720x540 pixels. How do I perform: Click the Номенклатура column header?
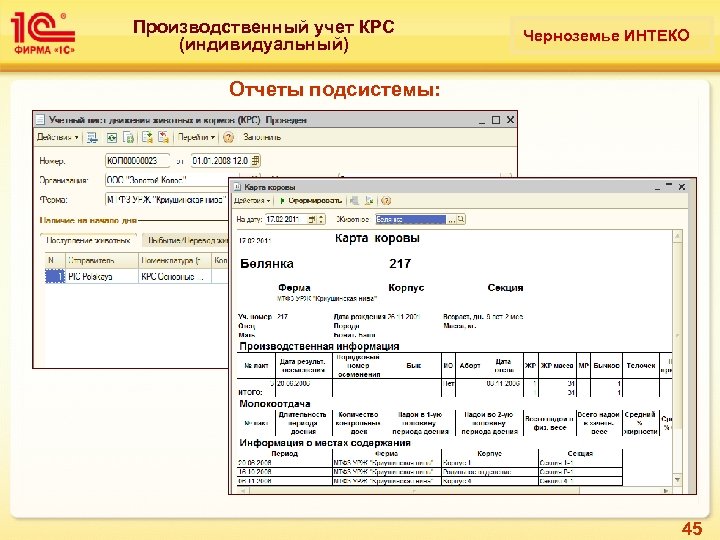coord(174,260)
